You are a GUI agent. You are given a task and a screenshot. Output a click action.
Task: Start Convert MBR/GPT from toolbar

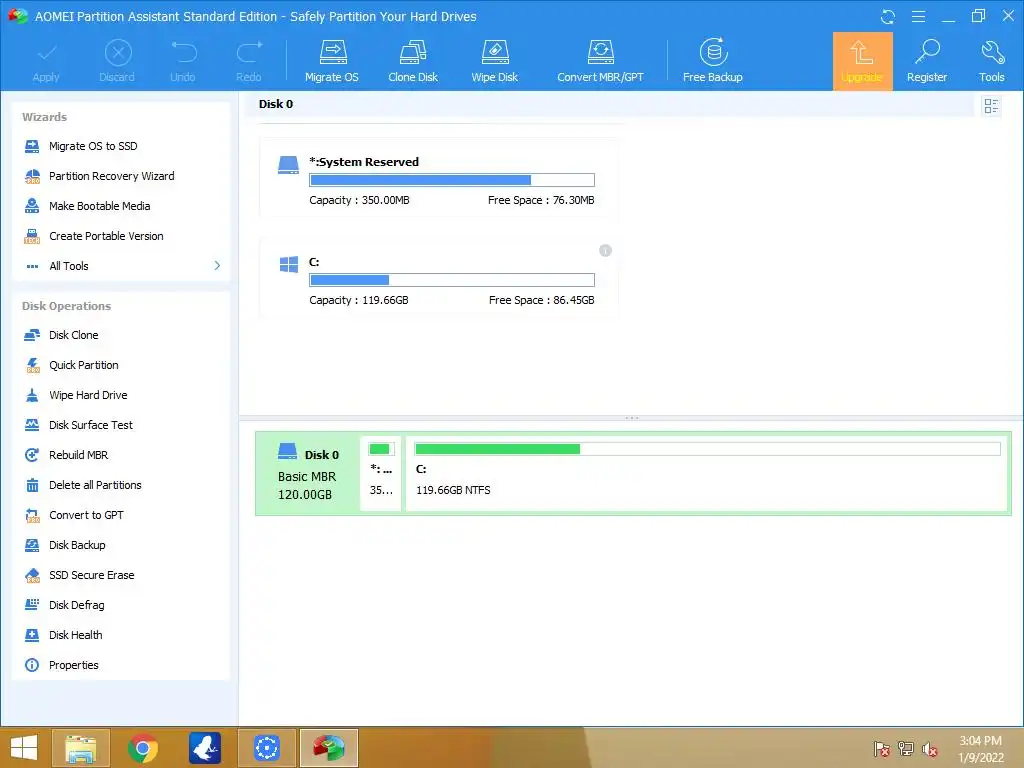coord(600,61)
